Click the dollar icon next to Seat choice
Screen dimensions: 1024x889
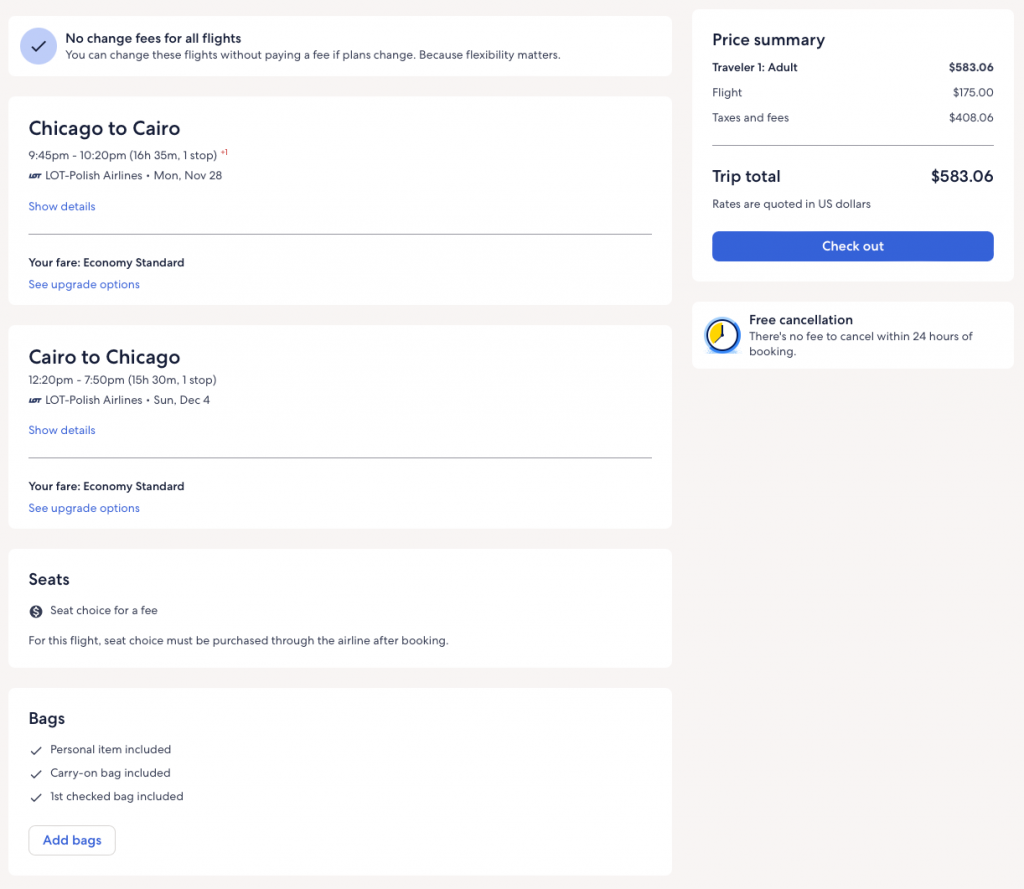point(36,611)
